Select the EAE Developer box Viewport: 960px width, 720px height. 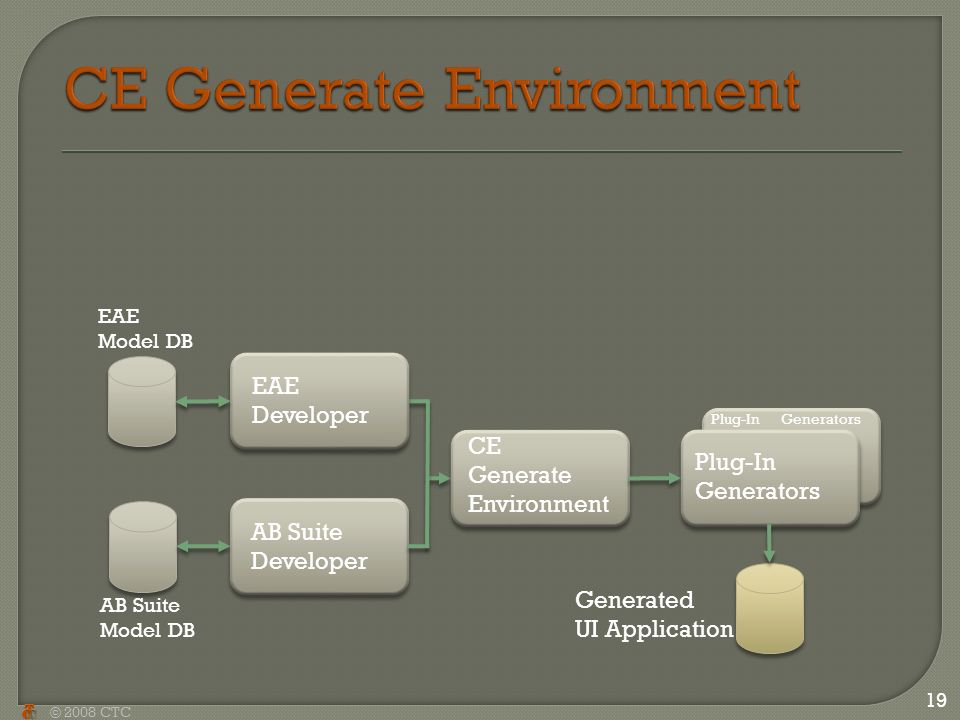[319, 401]
